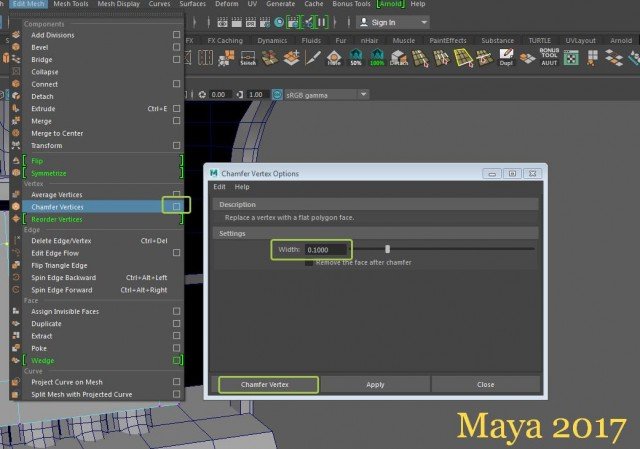Image resolution: width=640 pixels, height=449 pixels.
Task: Open the Bonus Tools menu
Action: [351, 4]
